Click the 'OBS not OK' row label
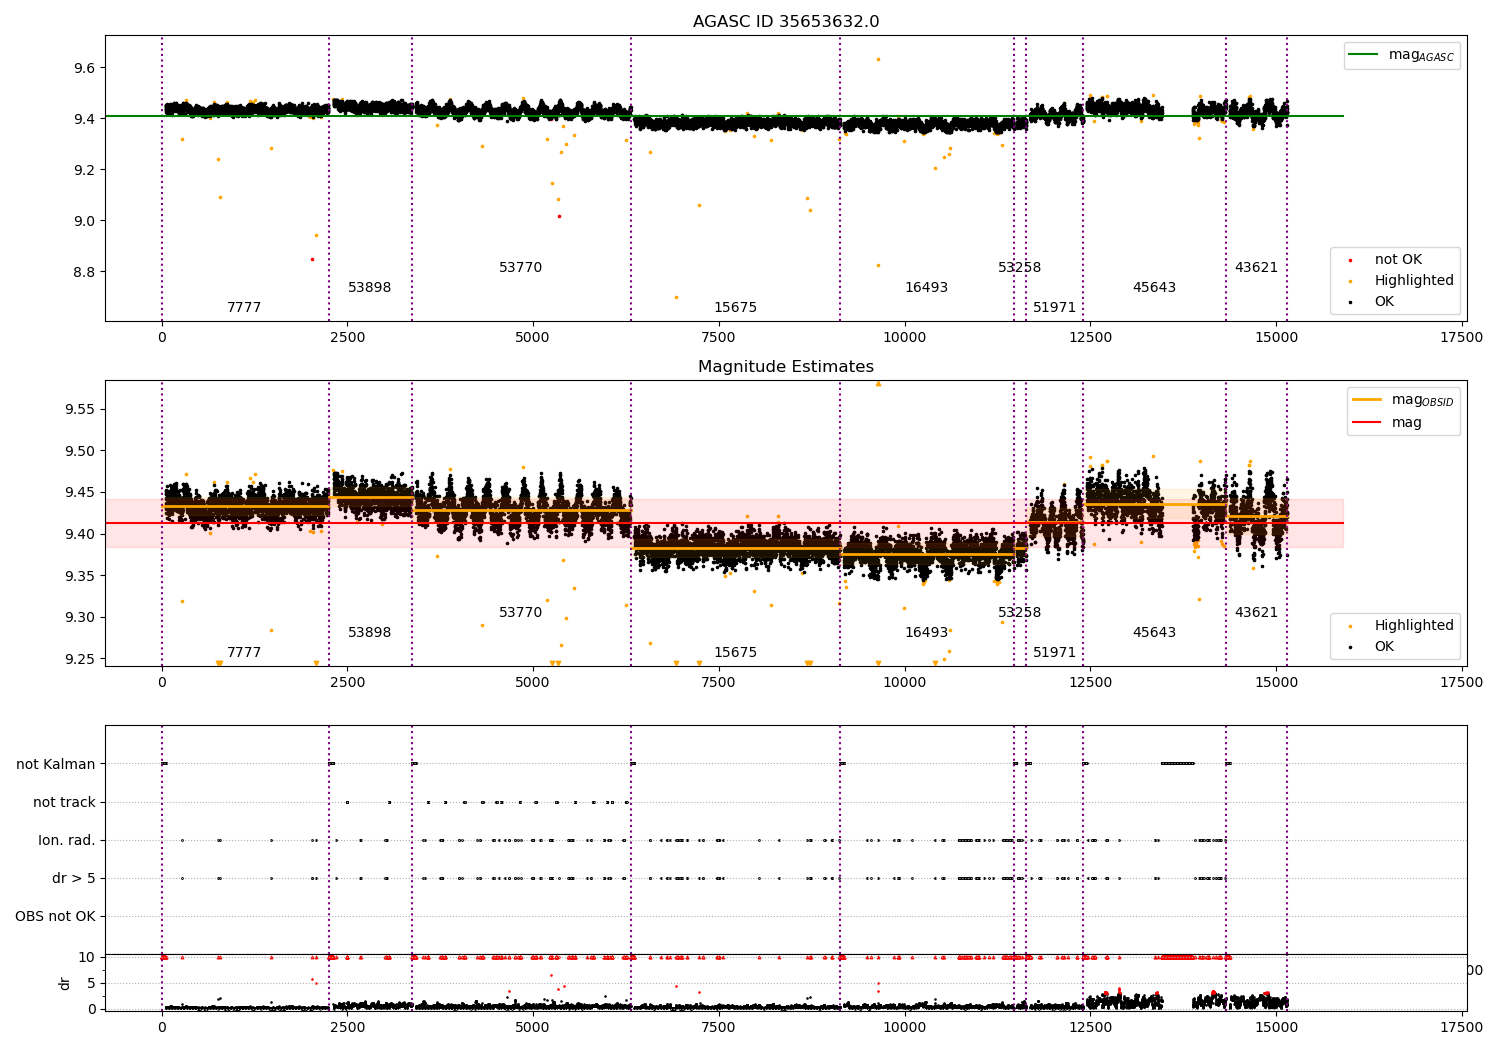Image resolution: width=1500 pixels, height=1050 pixels. point(55,917)
